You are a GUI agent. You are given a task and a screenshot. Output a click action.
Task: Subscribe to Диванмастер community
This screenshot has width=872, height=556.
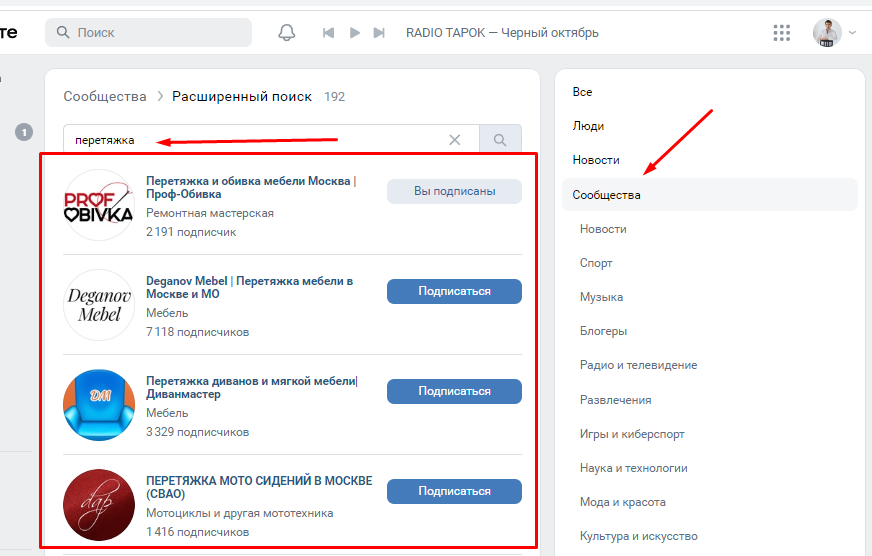[454, 391]
